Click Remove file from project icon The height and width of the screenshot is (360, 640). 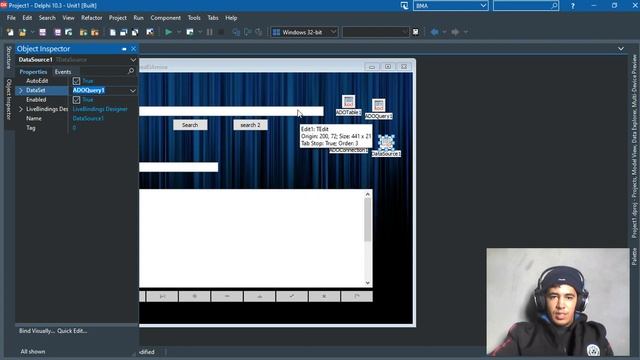95,32
